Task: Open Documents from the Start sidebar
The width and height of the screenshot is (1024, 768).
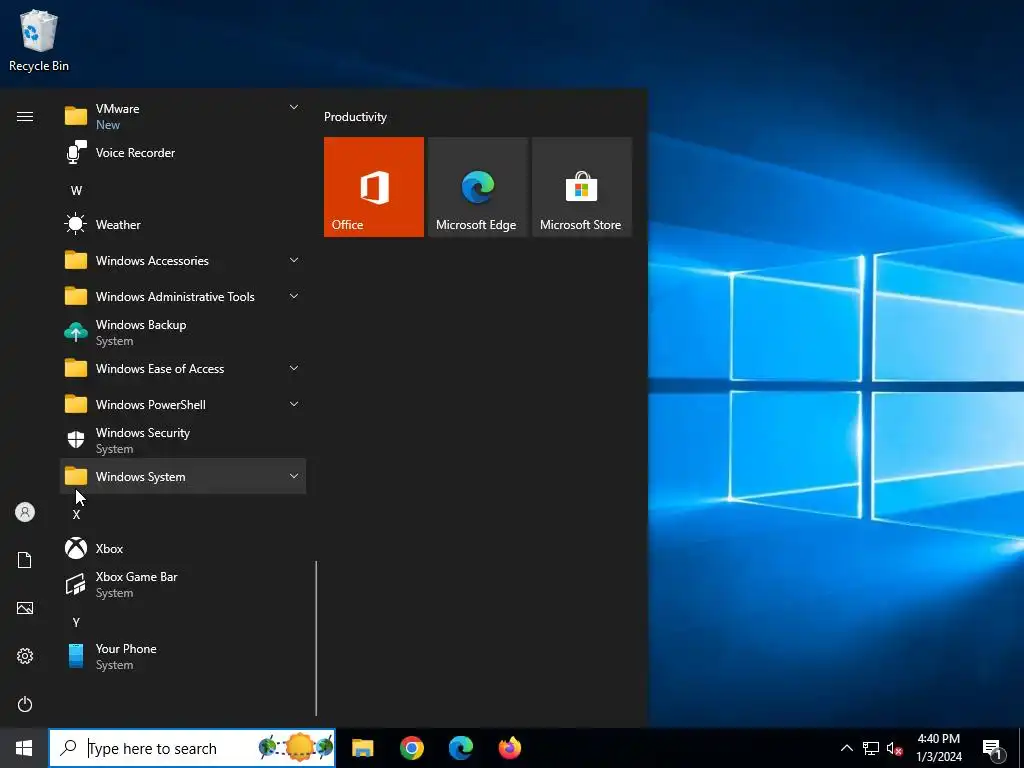Action: tap(25, 560)
